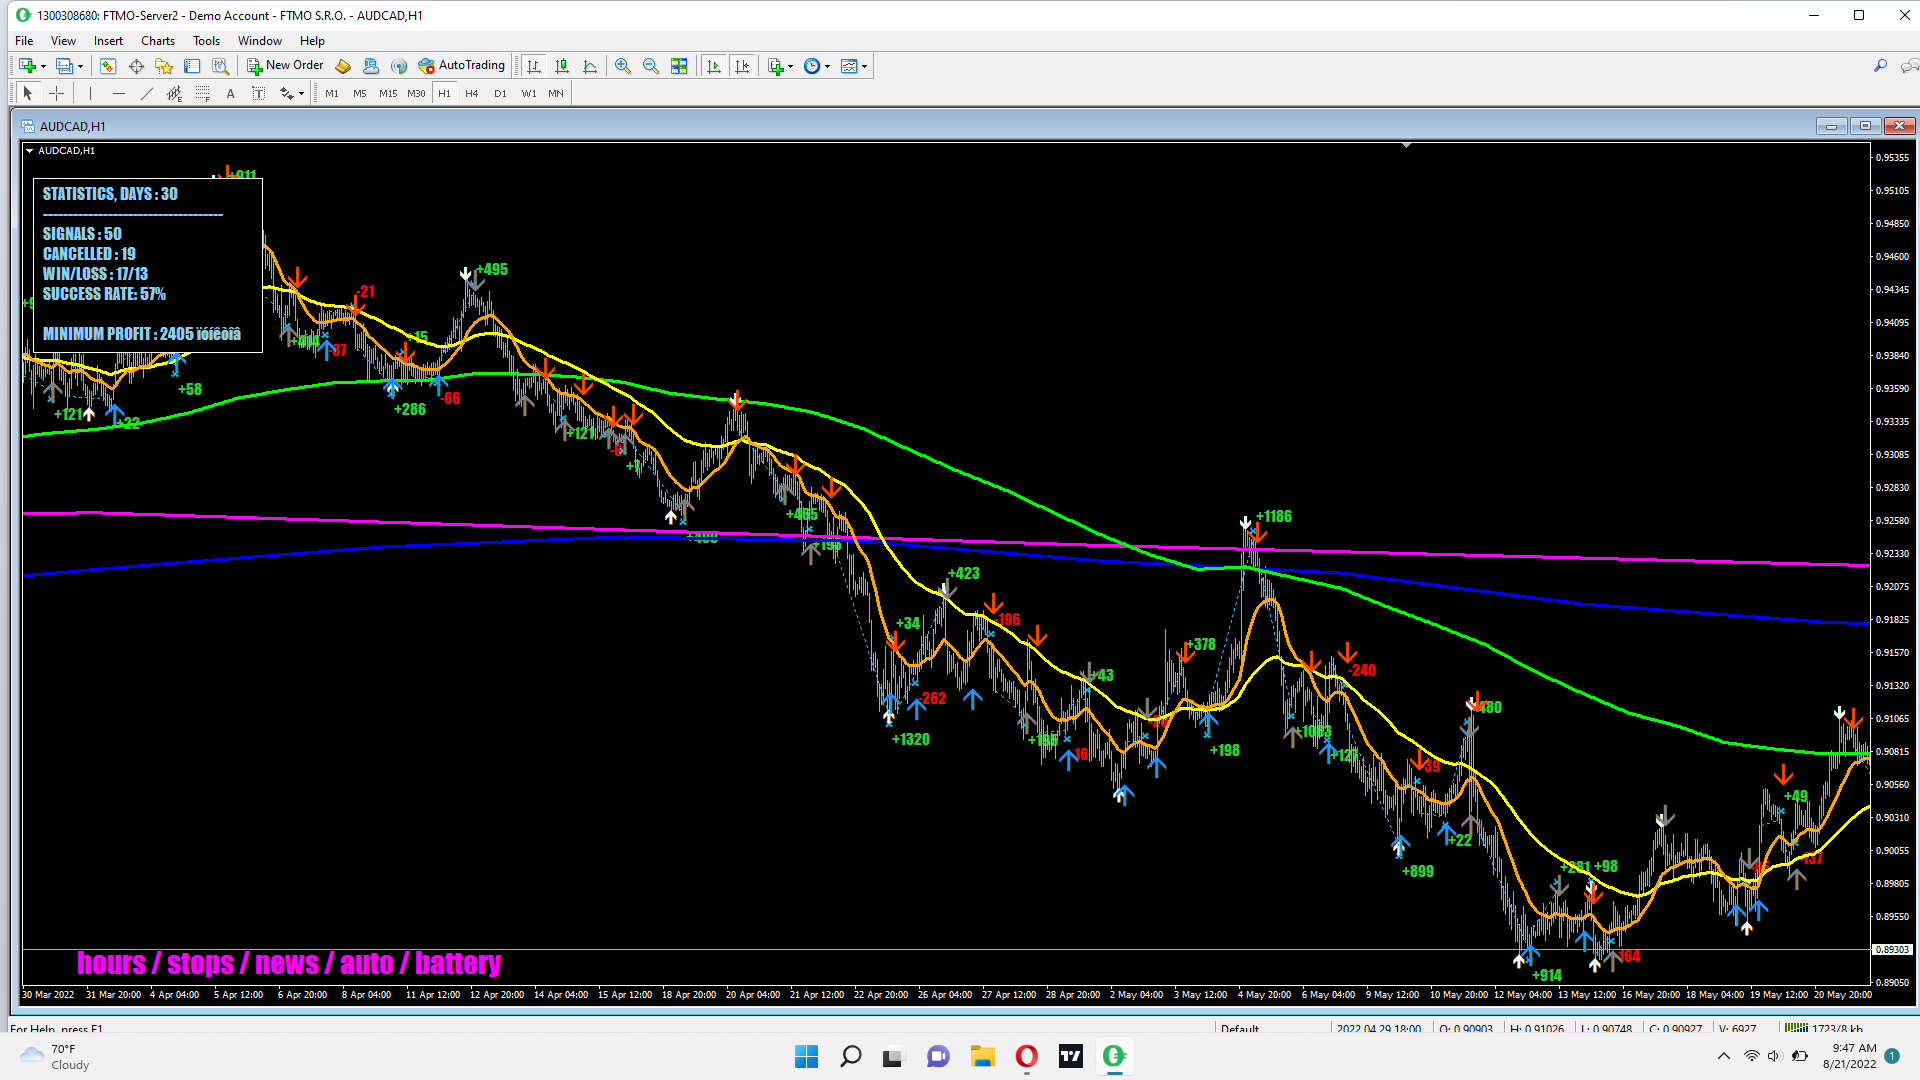Image resolution: width=1920 pixels, height=1080 pixels.
Task: Select the trendline drawing tool
Action: pyautogui.click(x=147, y=93)
